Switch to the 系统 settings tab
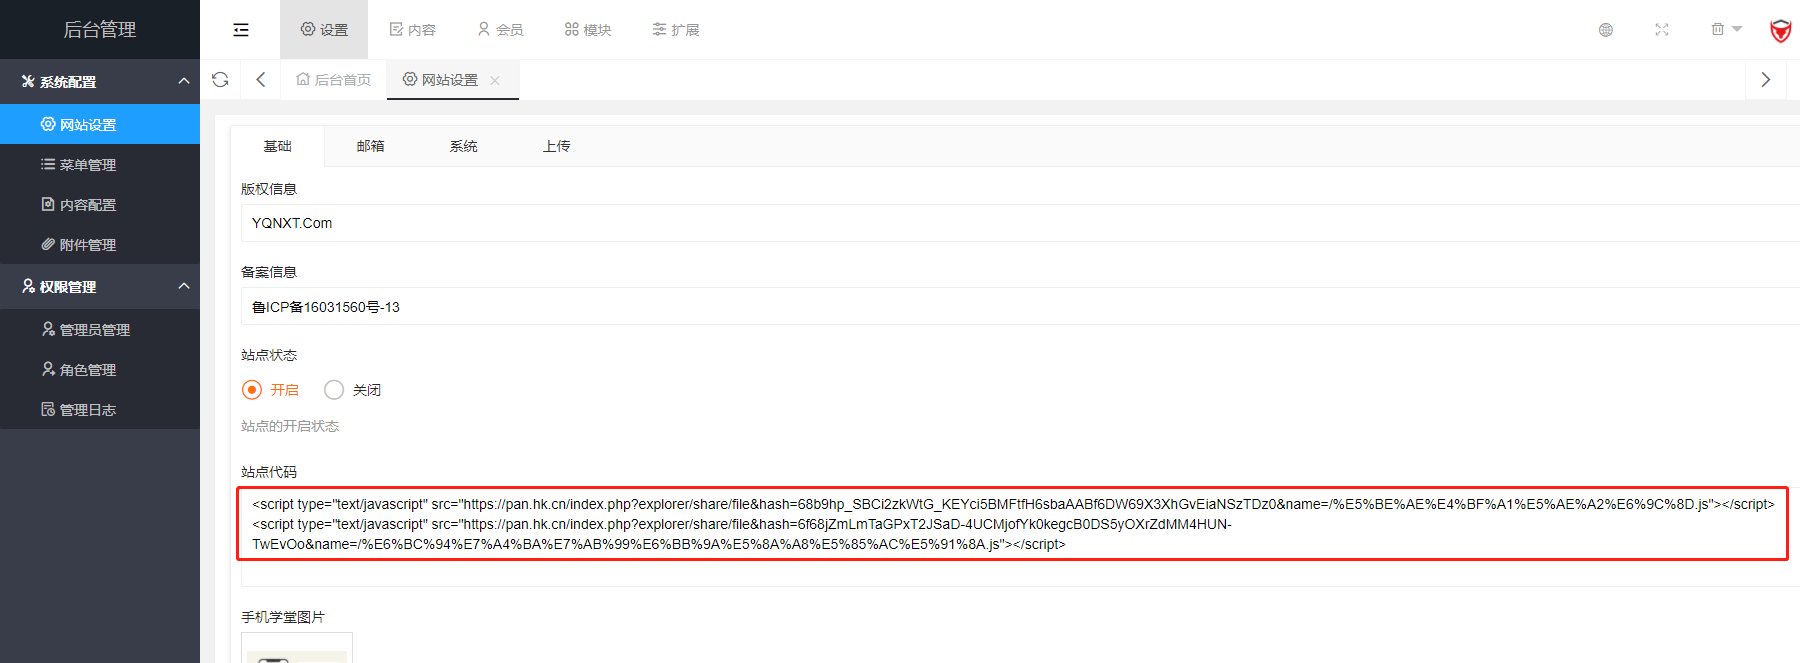Screen dimensions: 1800x663 tap(463, 146)
